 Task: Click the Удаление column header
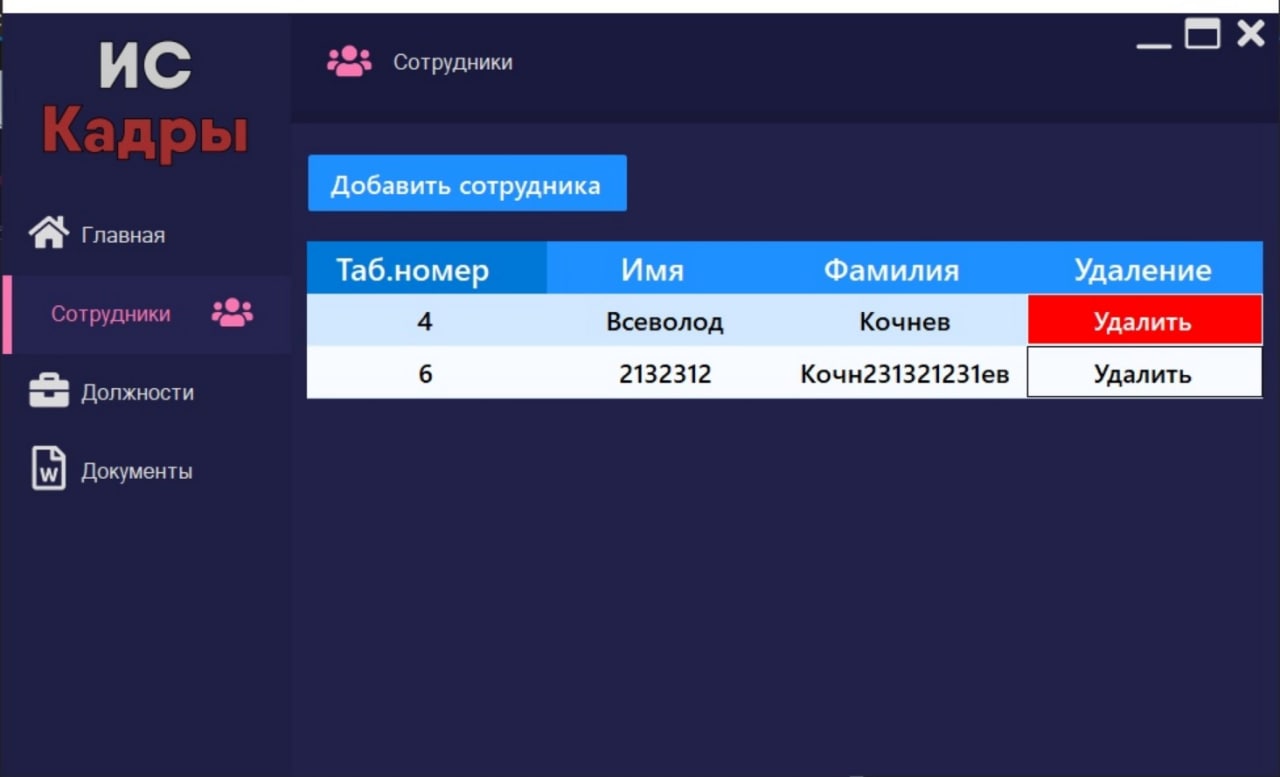(x=1144, y=269)
